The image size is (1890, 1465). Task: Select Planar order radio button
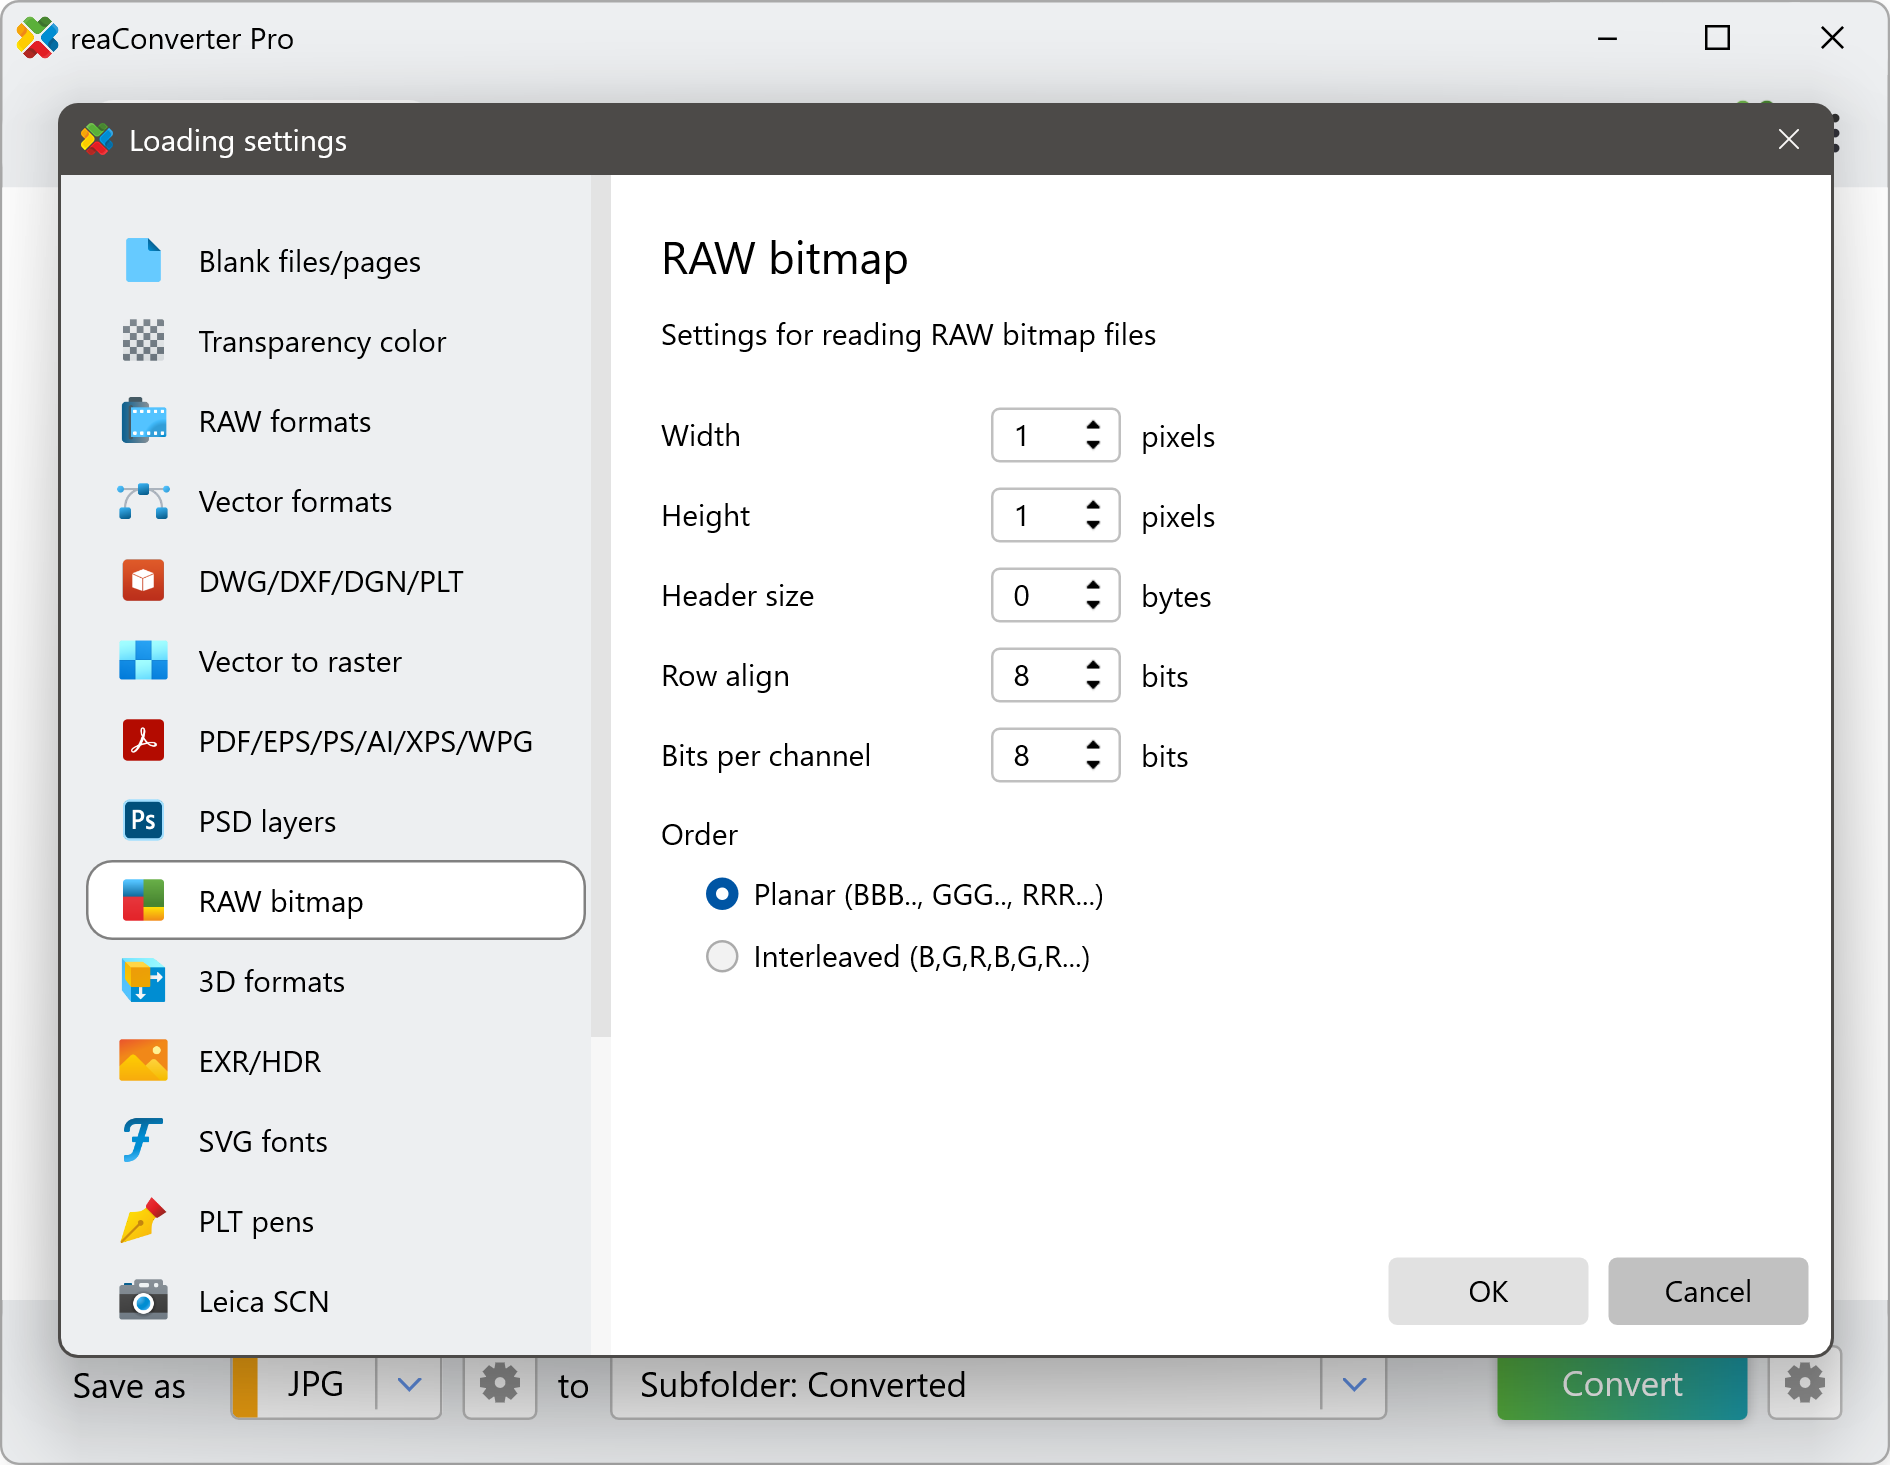722,894
